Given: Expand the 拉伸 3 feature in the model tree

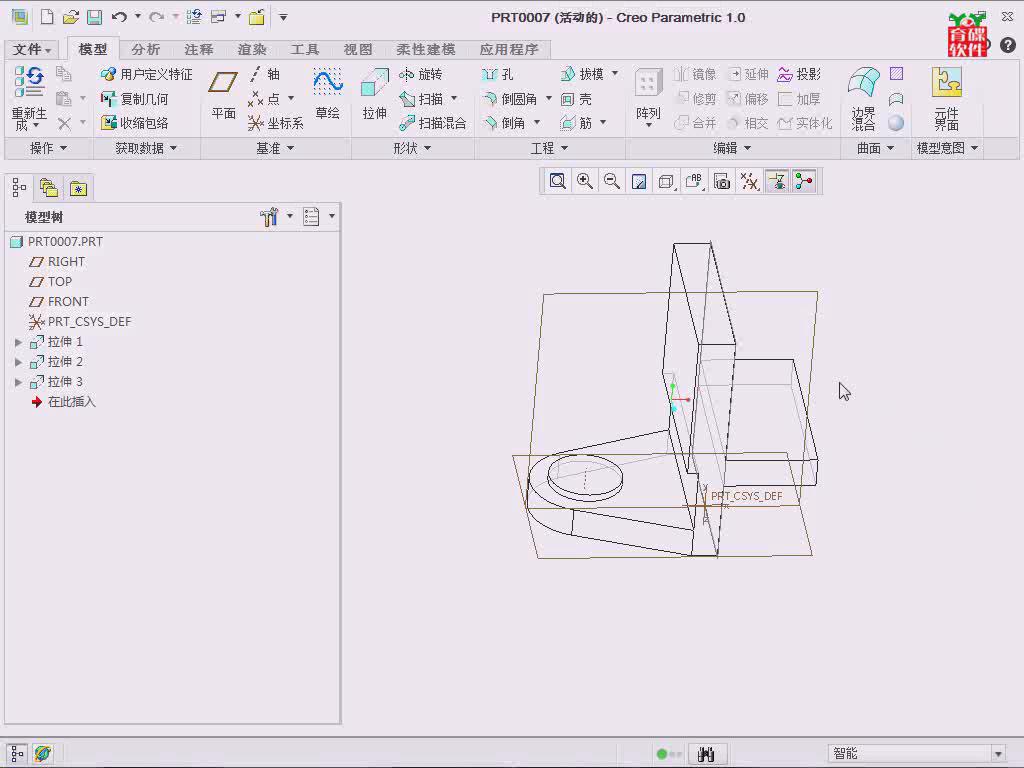Looking at the screenshot, I should 18,382.
